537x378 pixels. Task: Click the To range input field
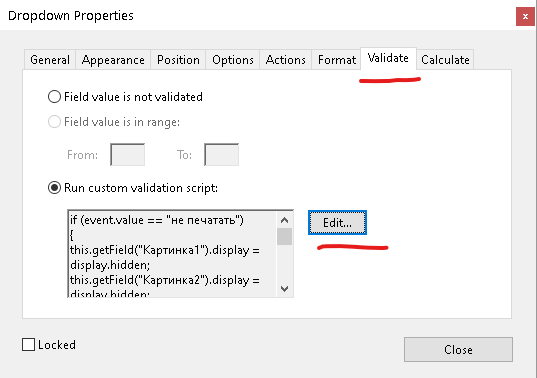pyautogui.click(x=222, y=154)
